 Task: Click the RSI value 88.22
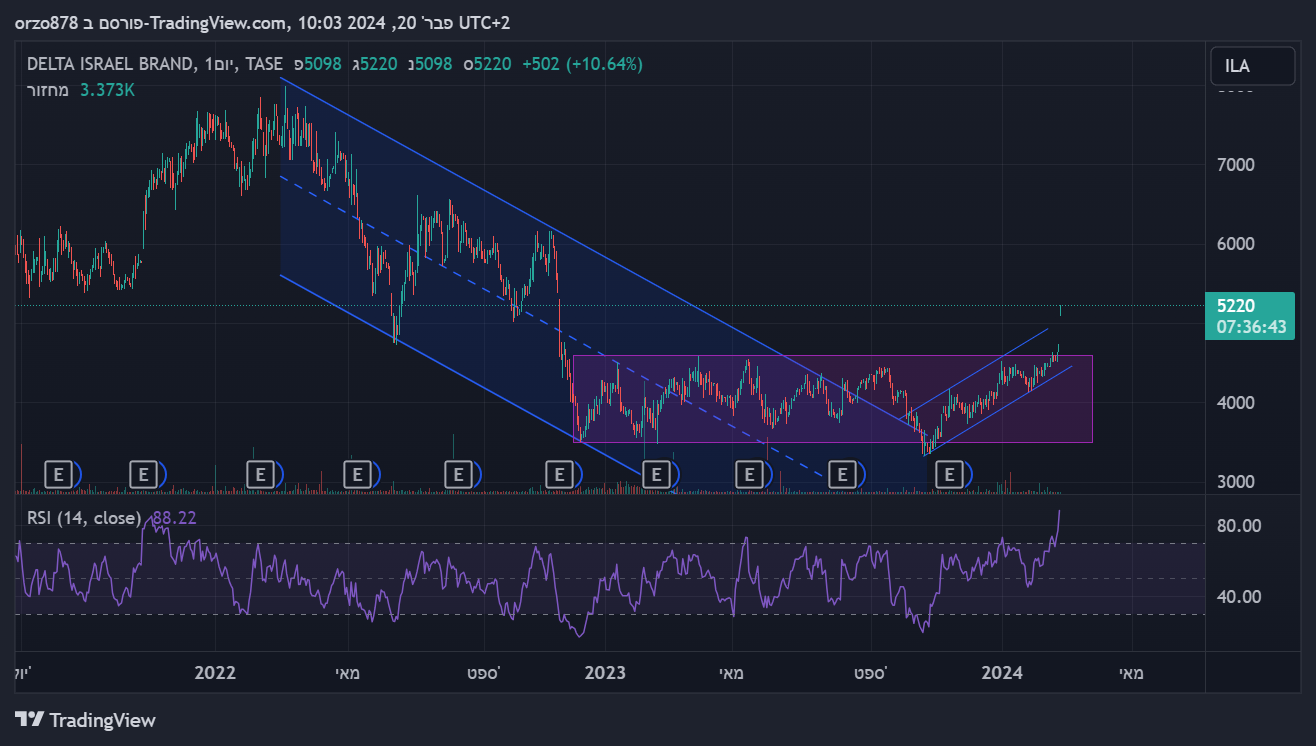pos(174,518)
